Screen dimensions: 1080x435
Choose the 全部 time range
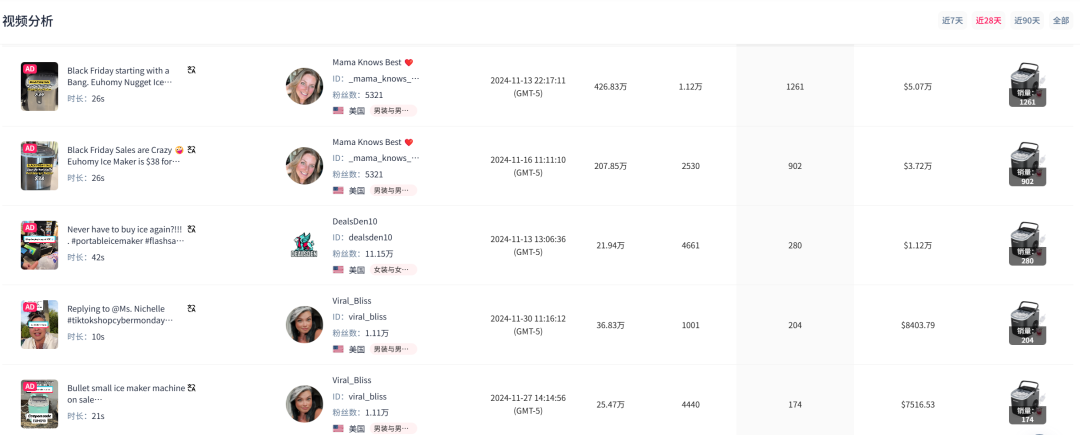click(1060, 20)
